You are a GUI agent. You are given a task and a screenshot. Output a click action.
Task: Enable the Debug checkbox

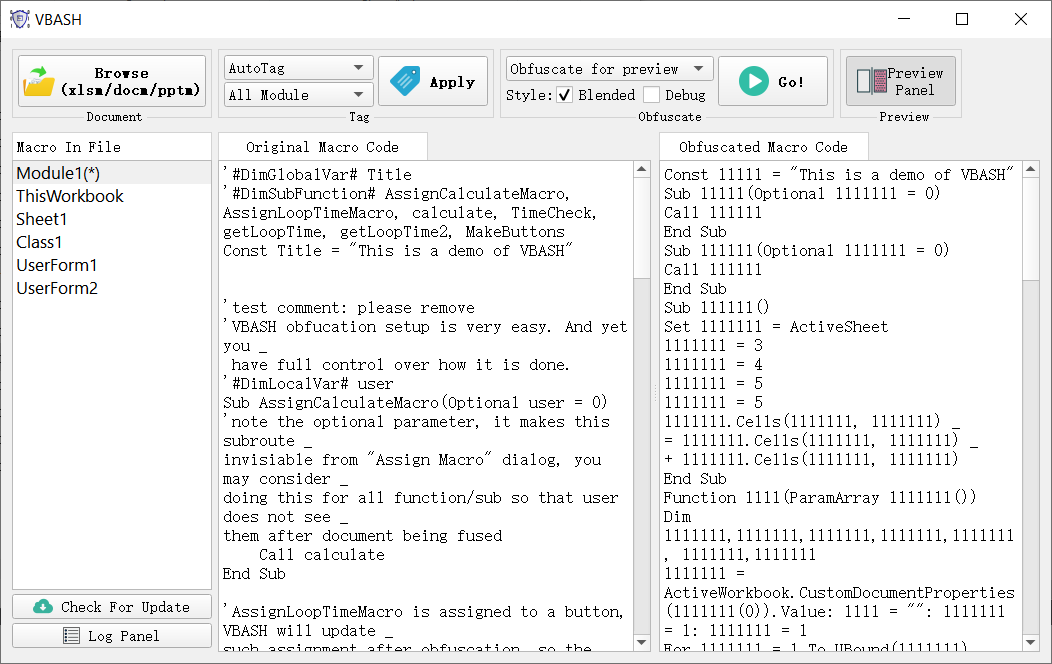pyautogui.click(x=651, y=95)
